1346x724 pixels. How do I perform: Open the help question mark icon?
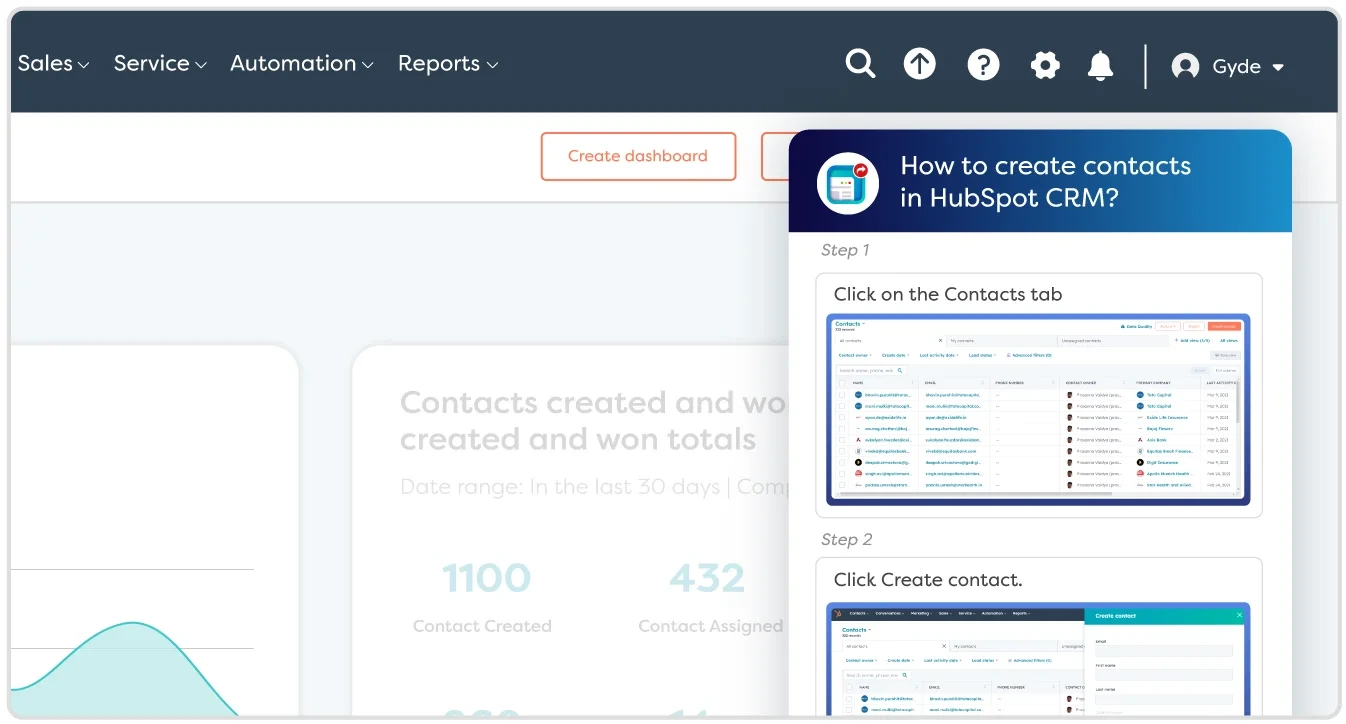[x=983, y=63]
